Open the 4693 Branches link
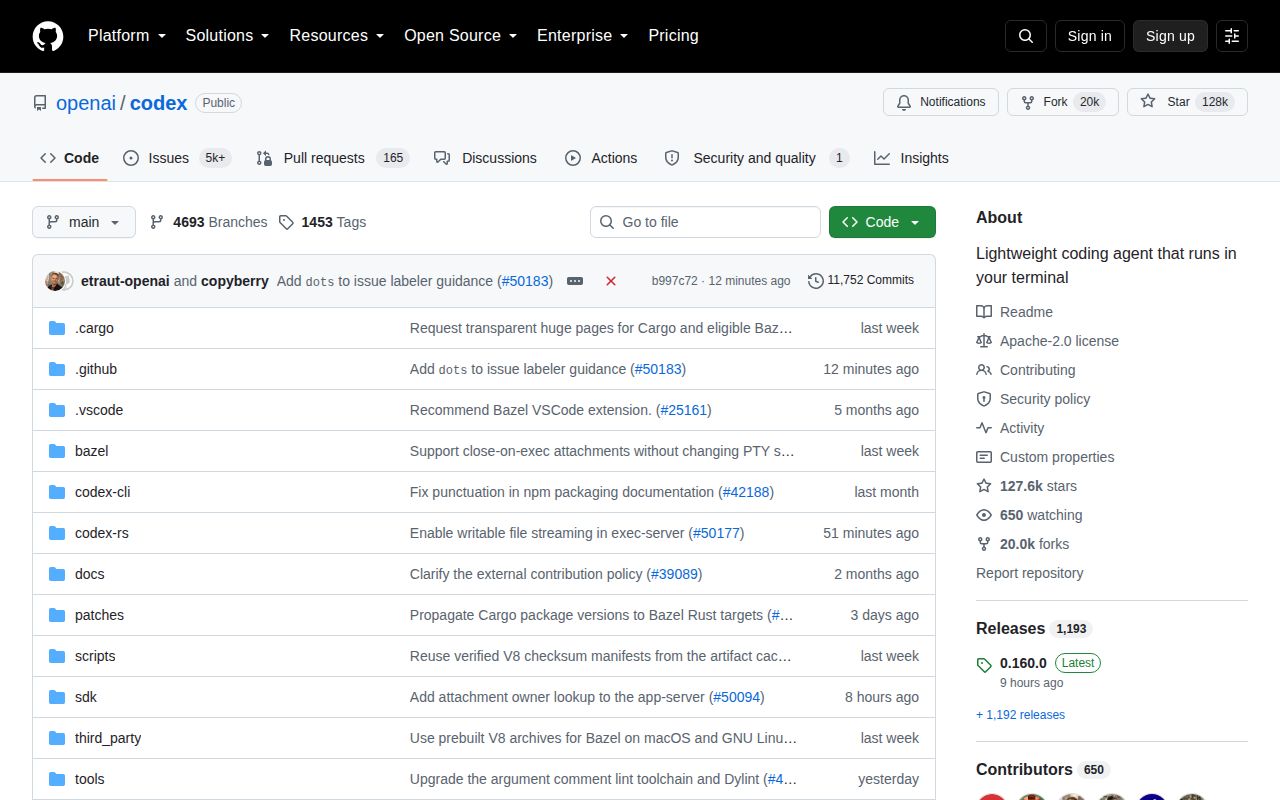This screenshot has height=800, width=1280. click(x=208, y=222)
